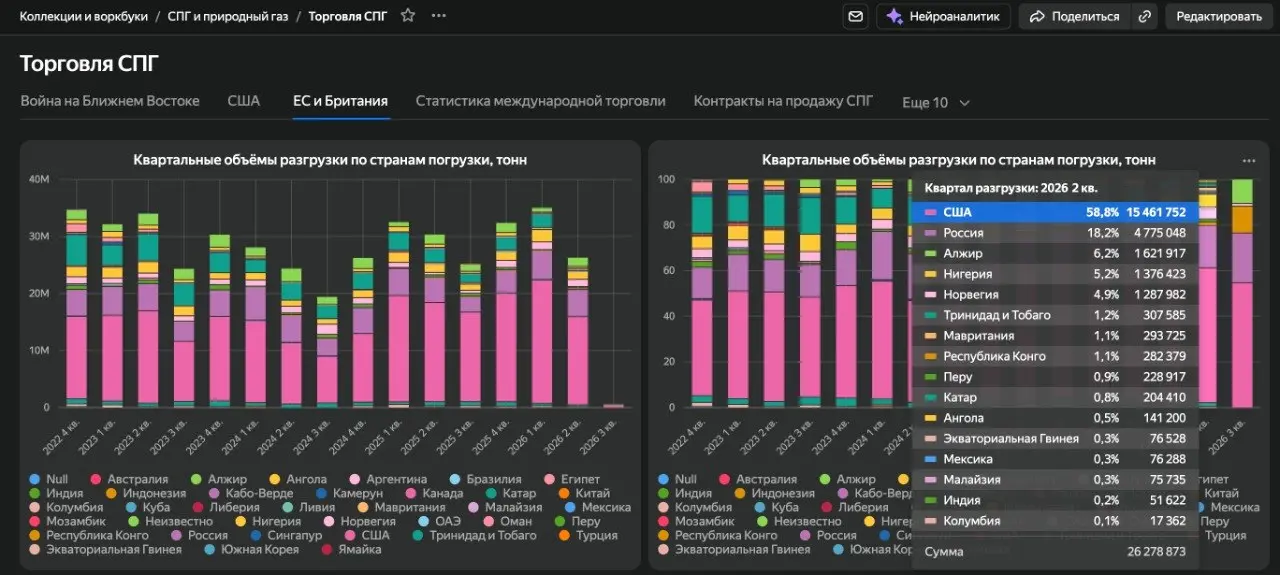The width and height of the screenshot is (1280, 575).
Task: Click the Редактировать button
Action: pyautogui.click(x=1219, y=16)
